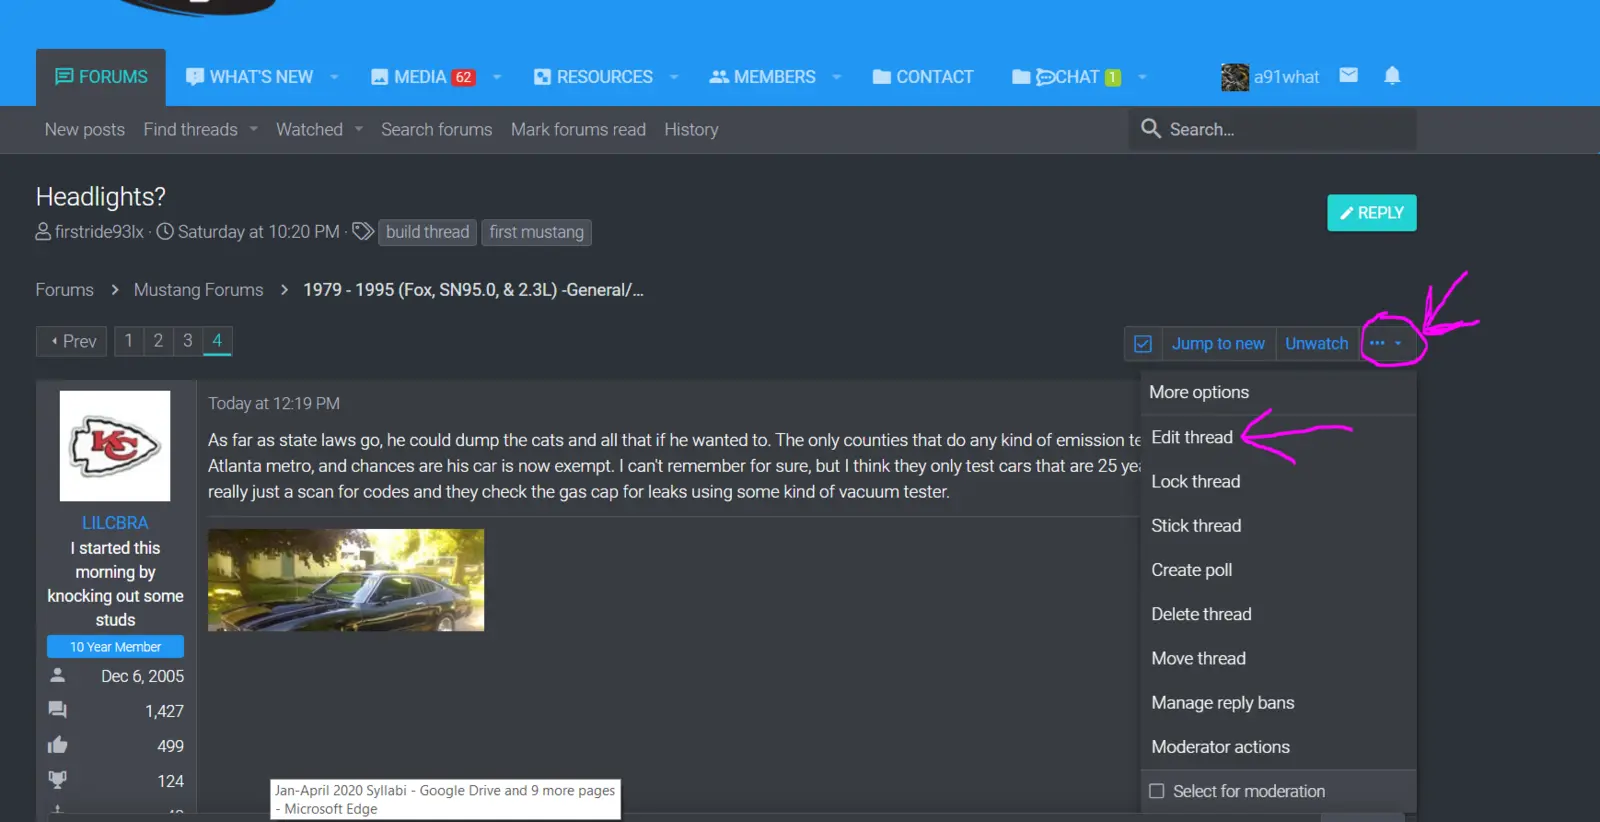Go to page 1
Viewport: 1600px width, 822px height.
tap(128, 341)
